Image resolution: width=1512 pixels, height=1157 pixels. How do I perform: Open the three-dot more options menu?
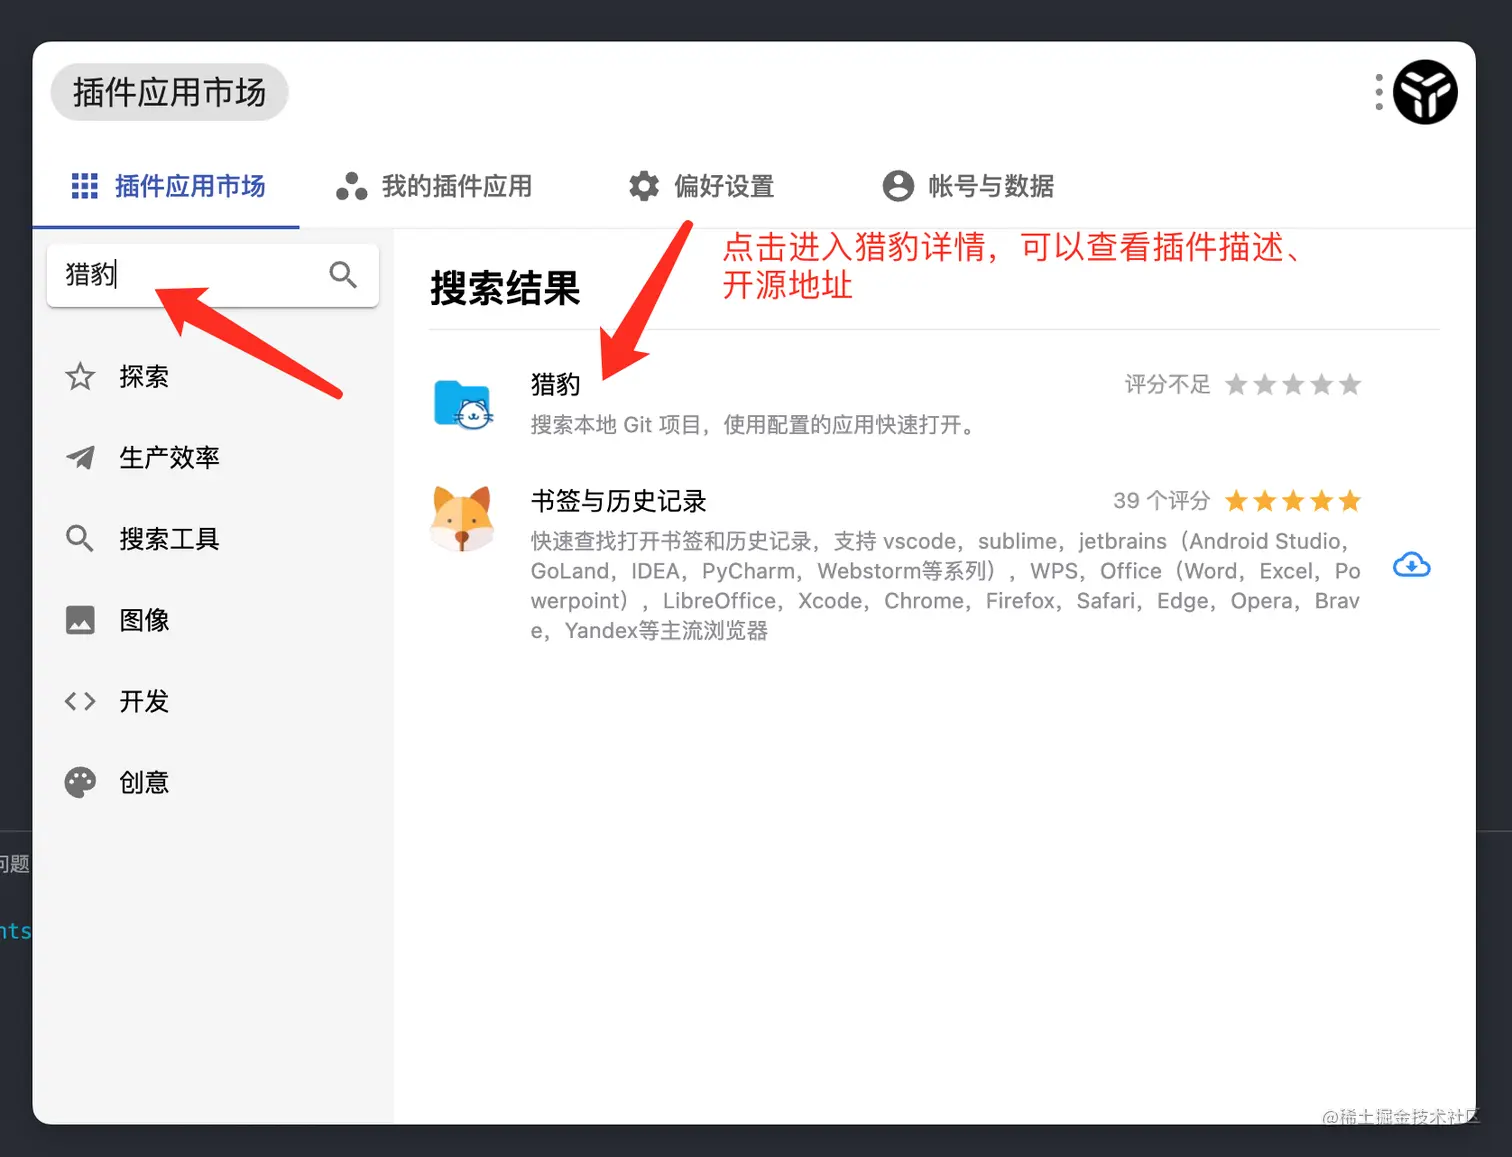(1379, 92)
